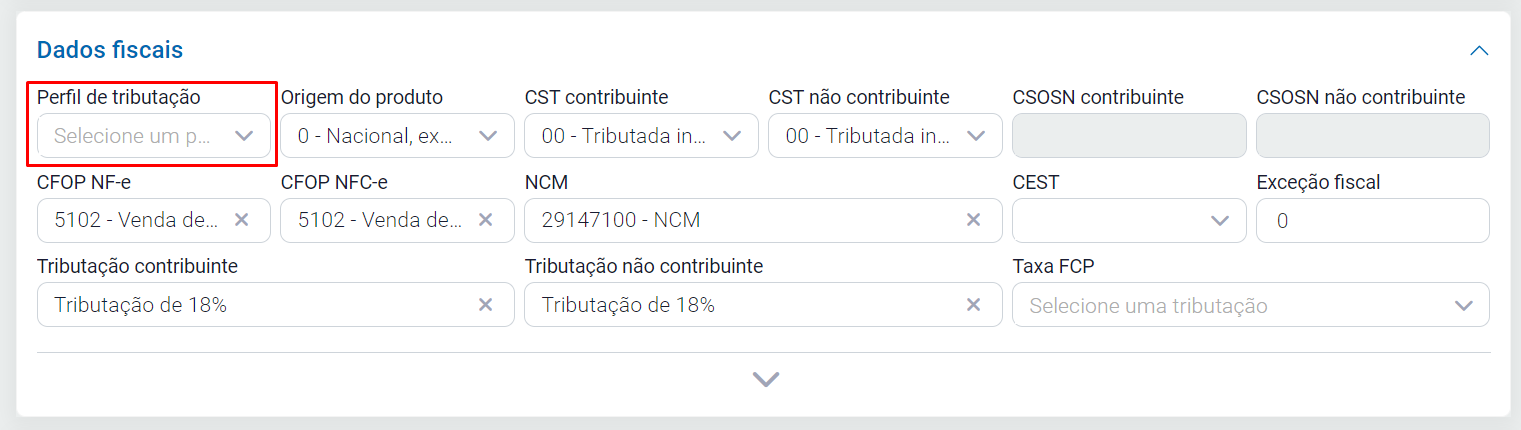
Task: Clear the CFOP NFC-e selected value
Action: (485, 220)
